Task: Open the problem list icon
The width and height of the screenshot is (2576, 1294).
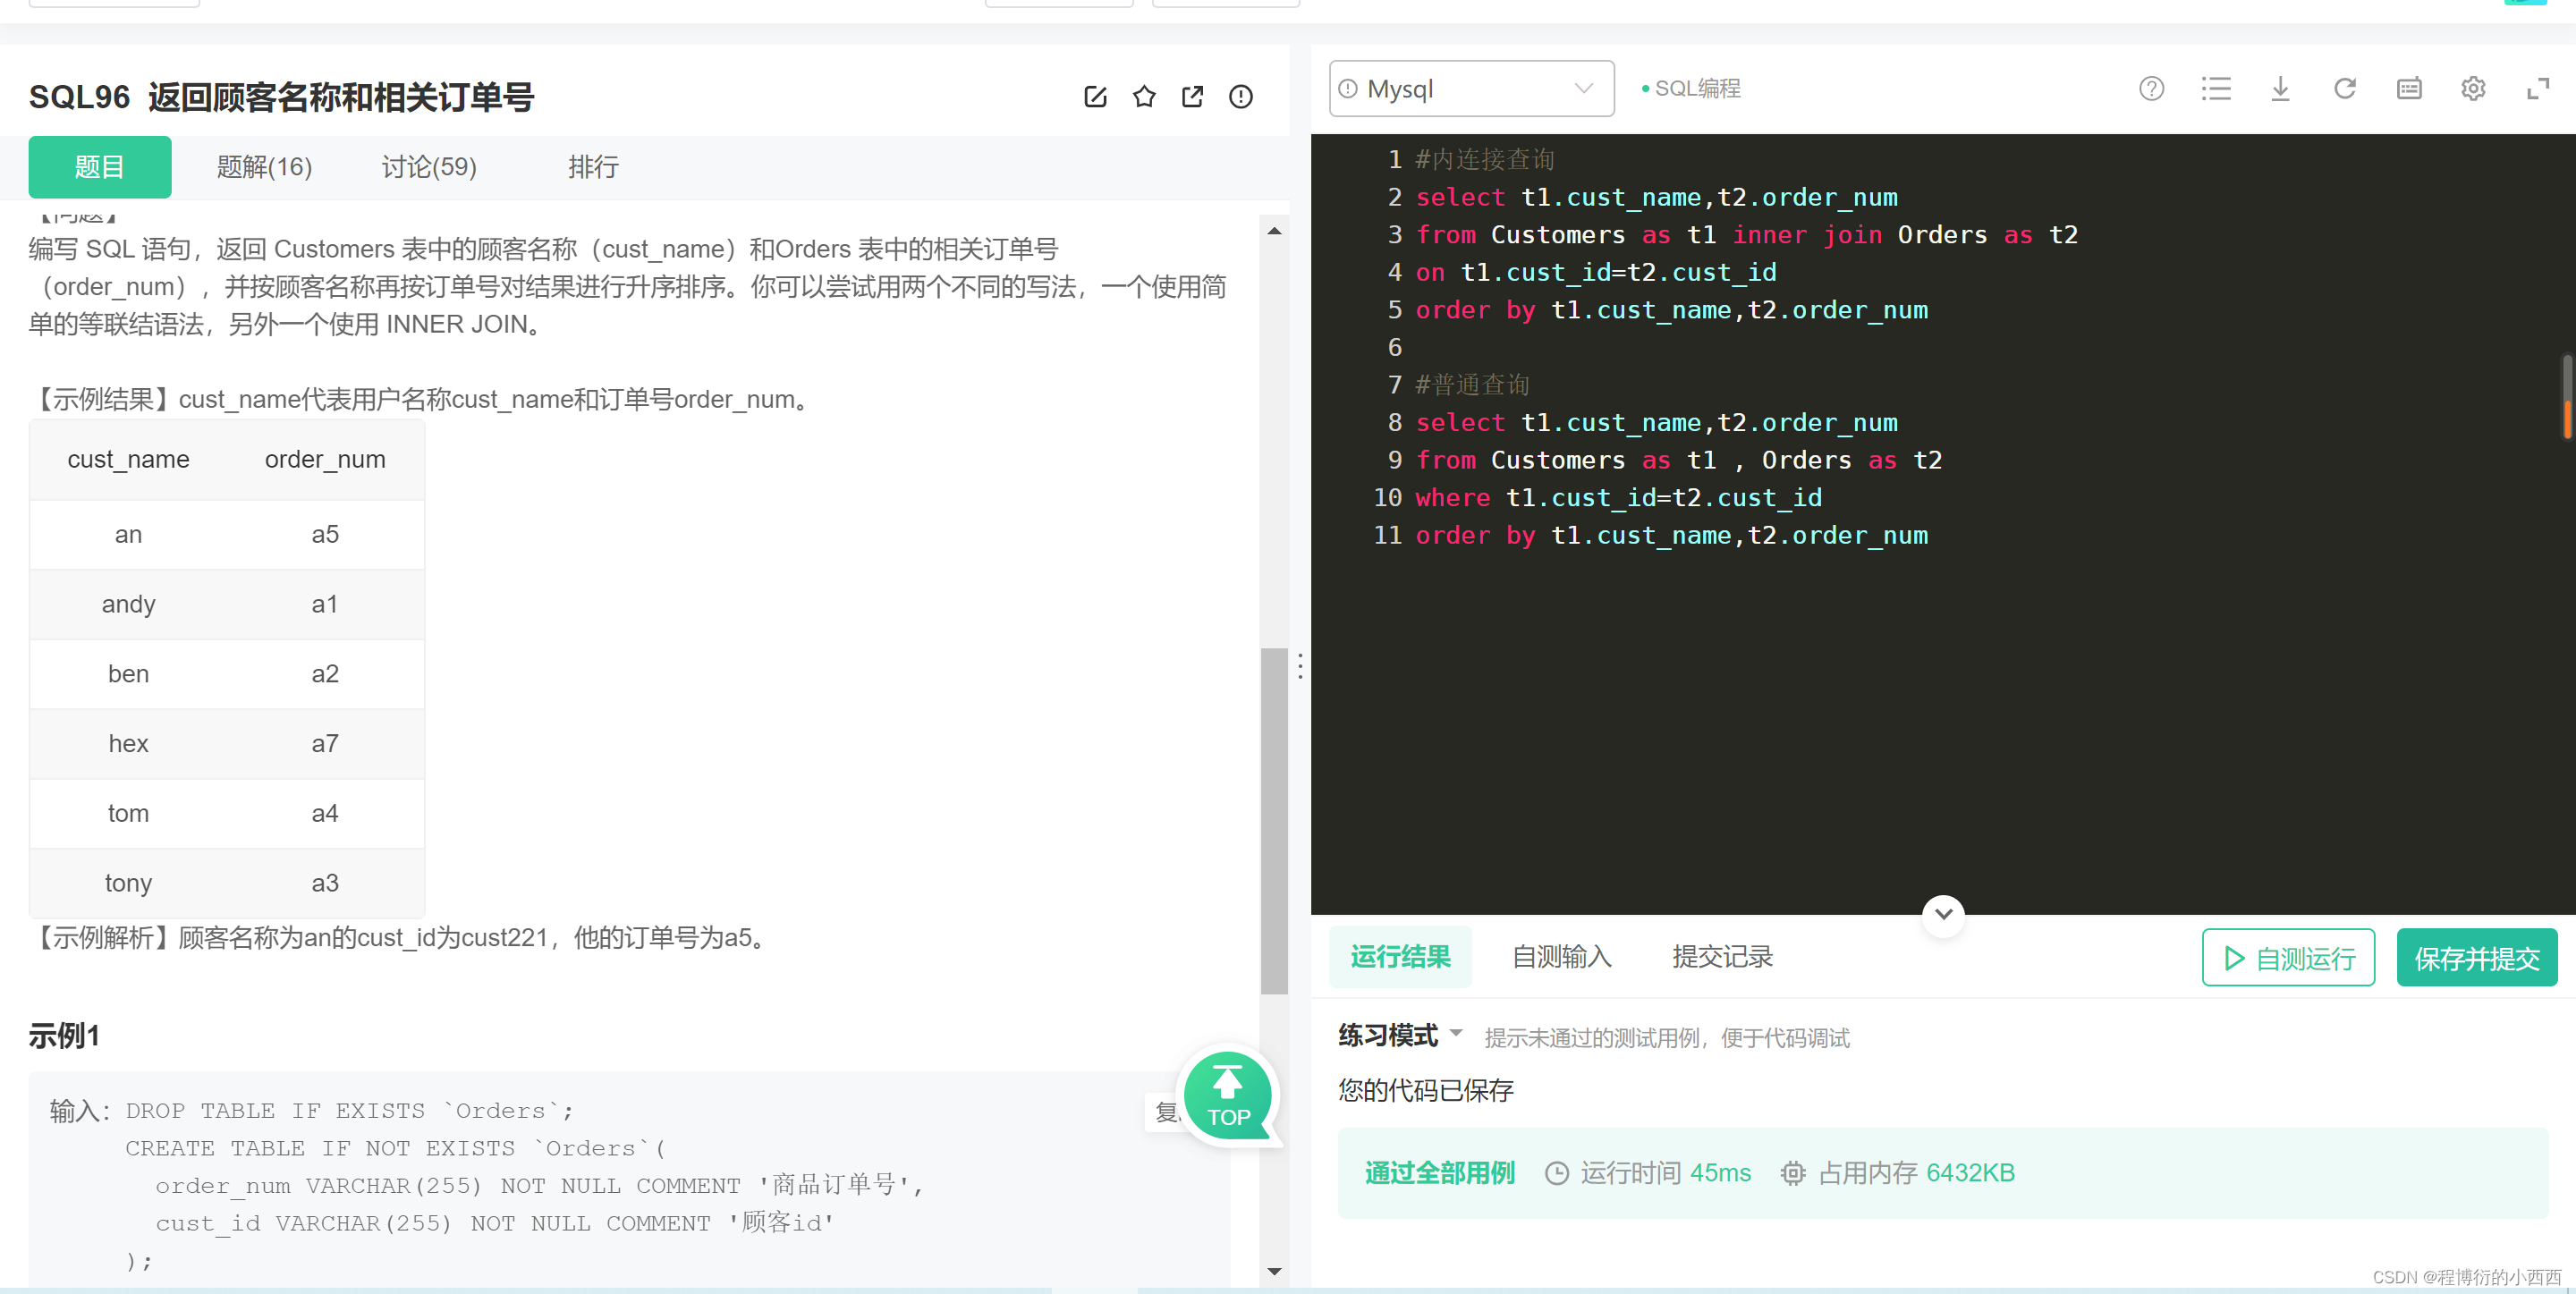Action: point(2216,89)
